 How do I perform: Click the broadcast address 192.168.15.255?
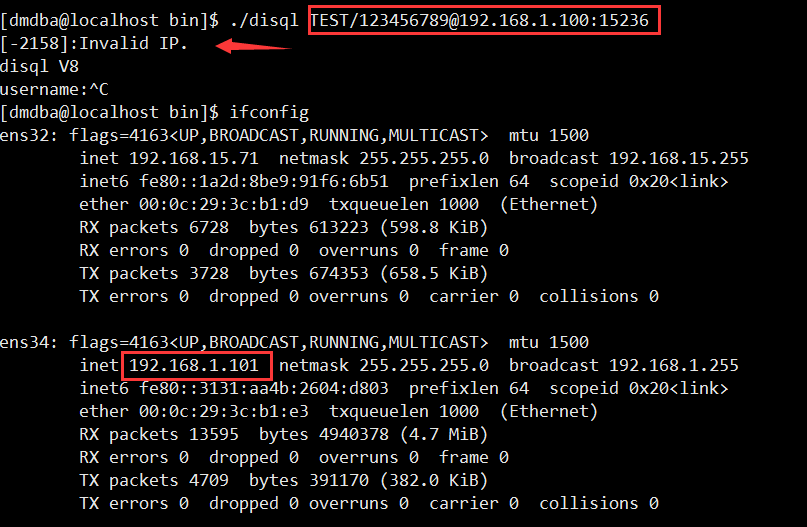coord(678,159)
